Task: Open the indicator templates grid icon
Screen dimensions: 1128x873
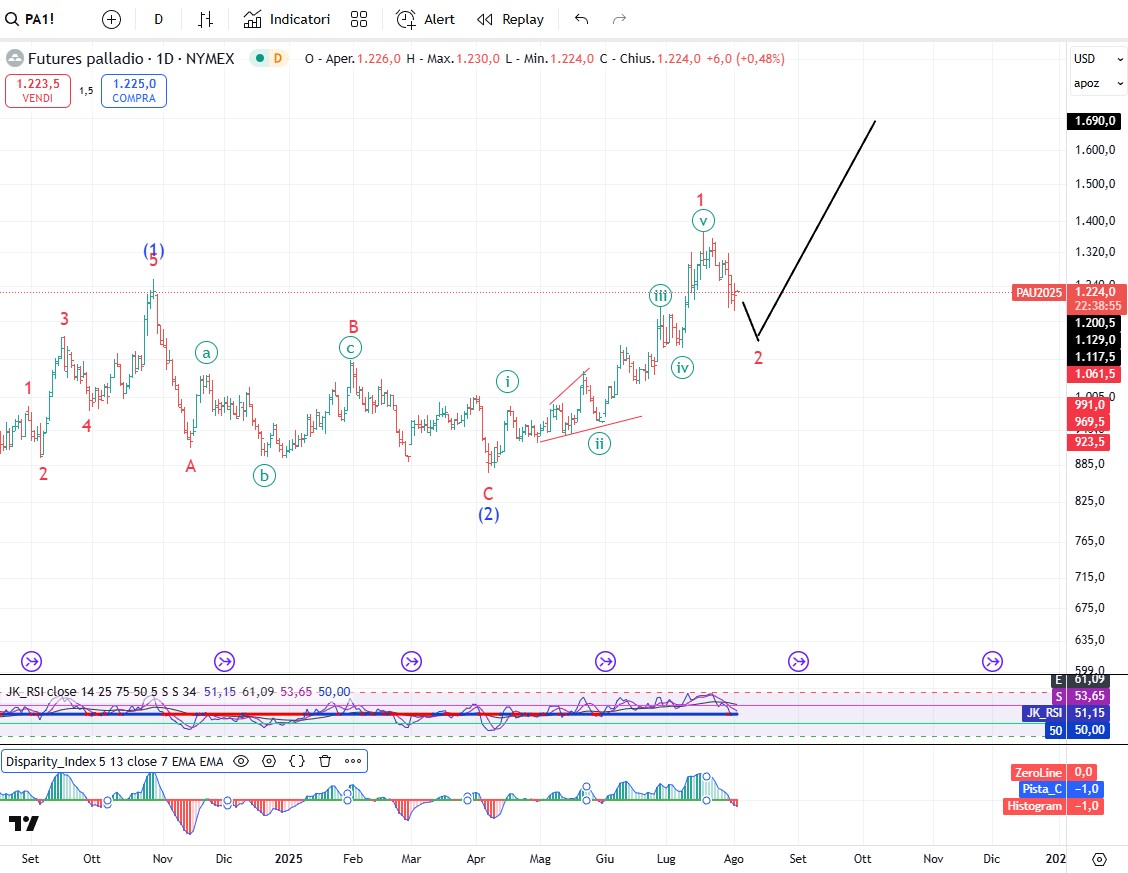Action: [x=360, y=19]
